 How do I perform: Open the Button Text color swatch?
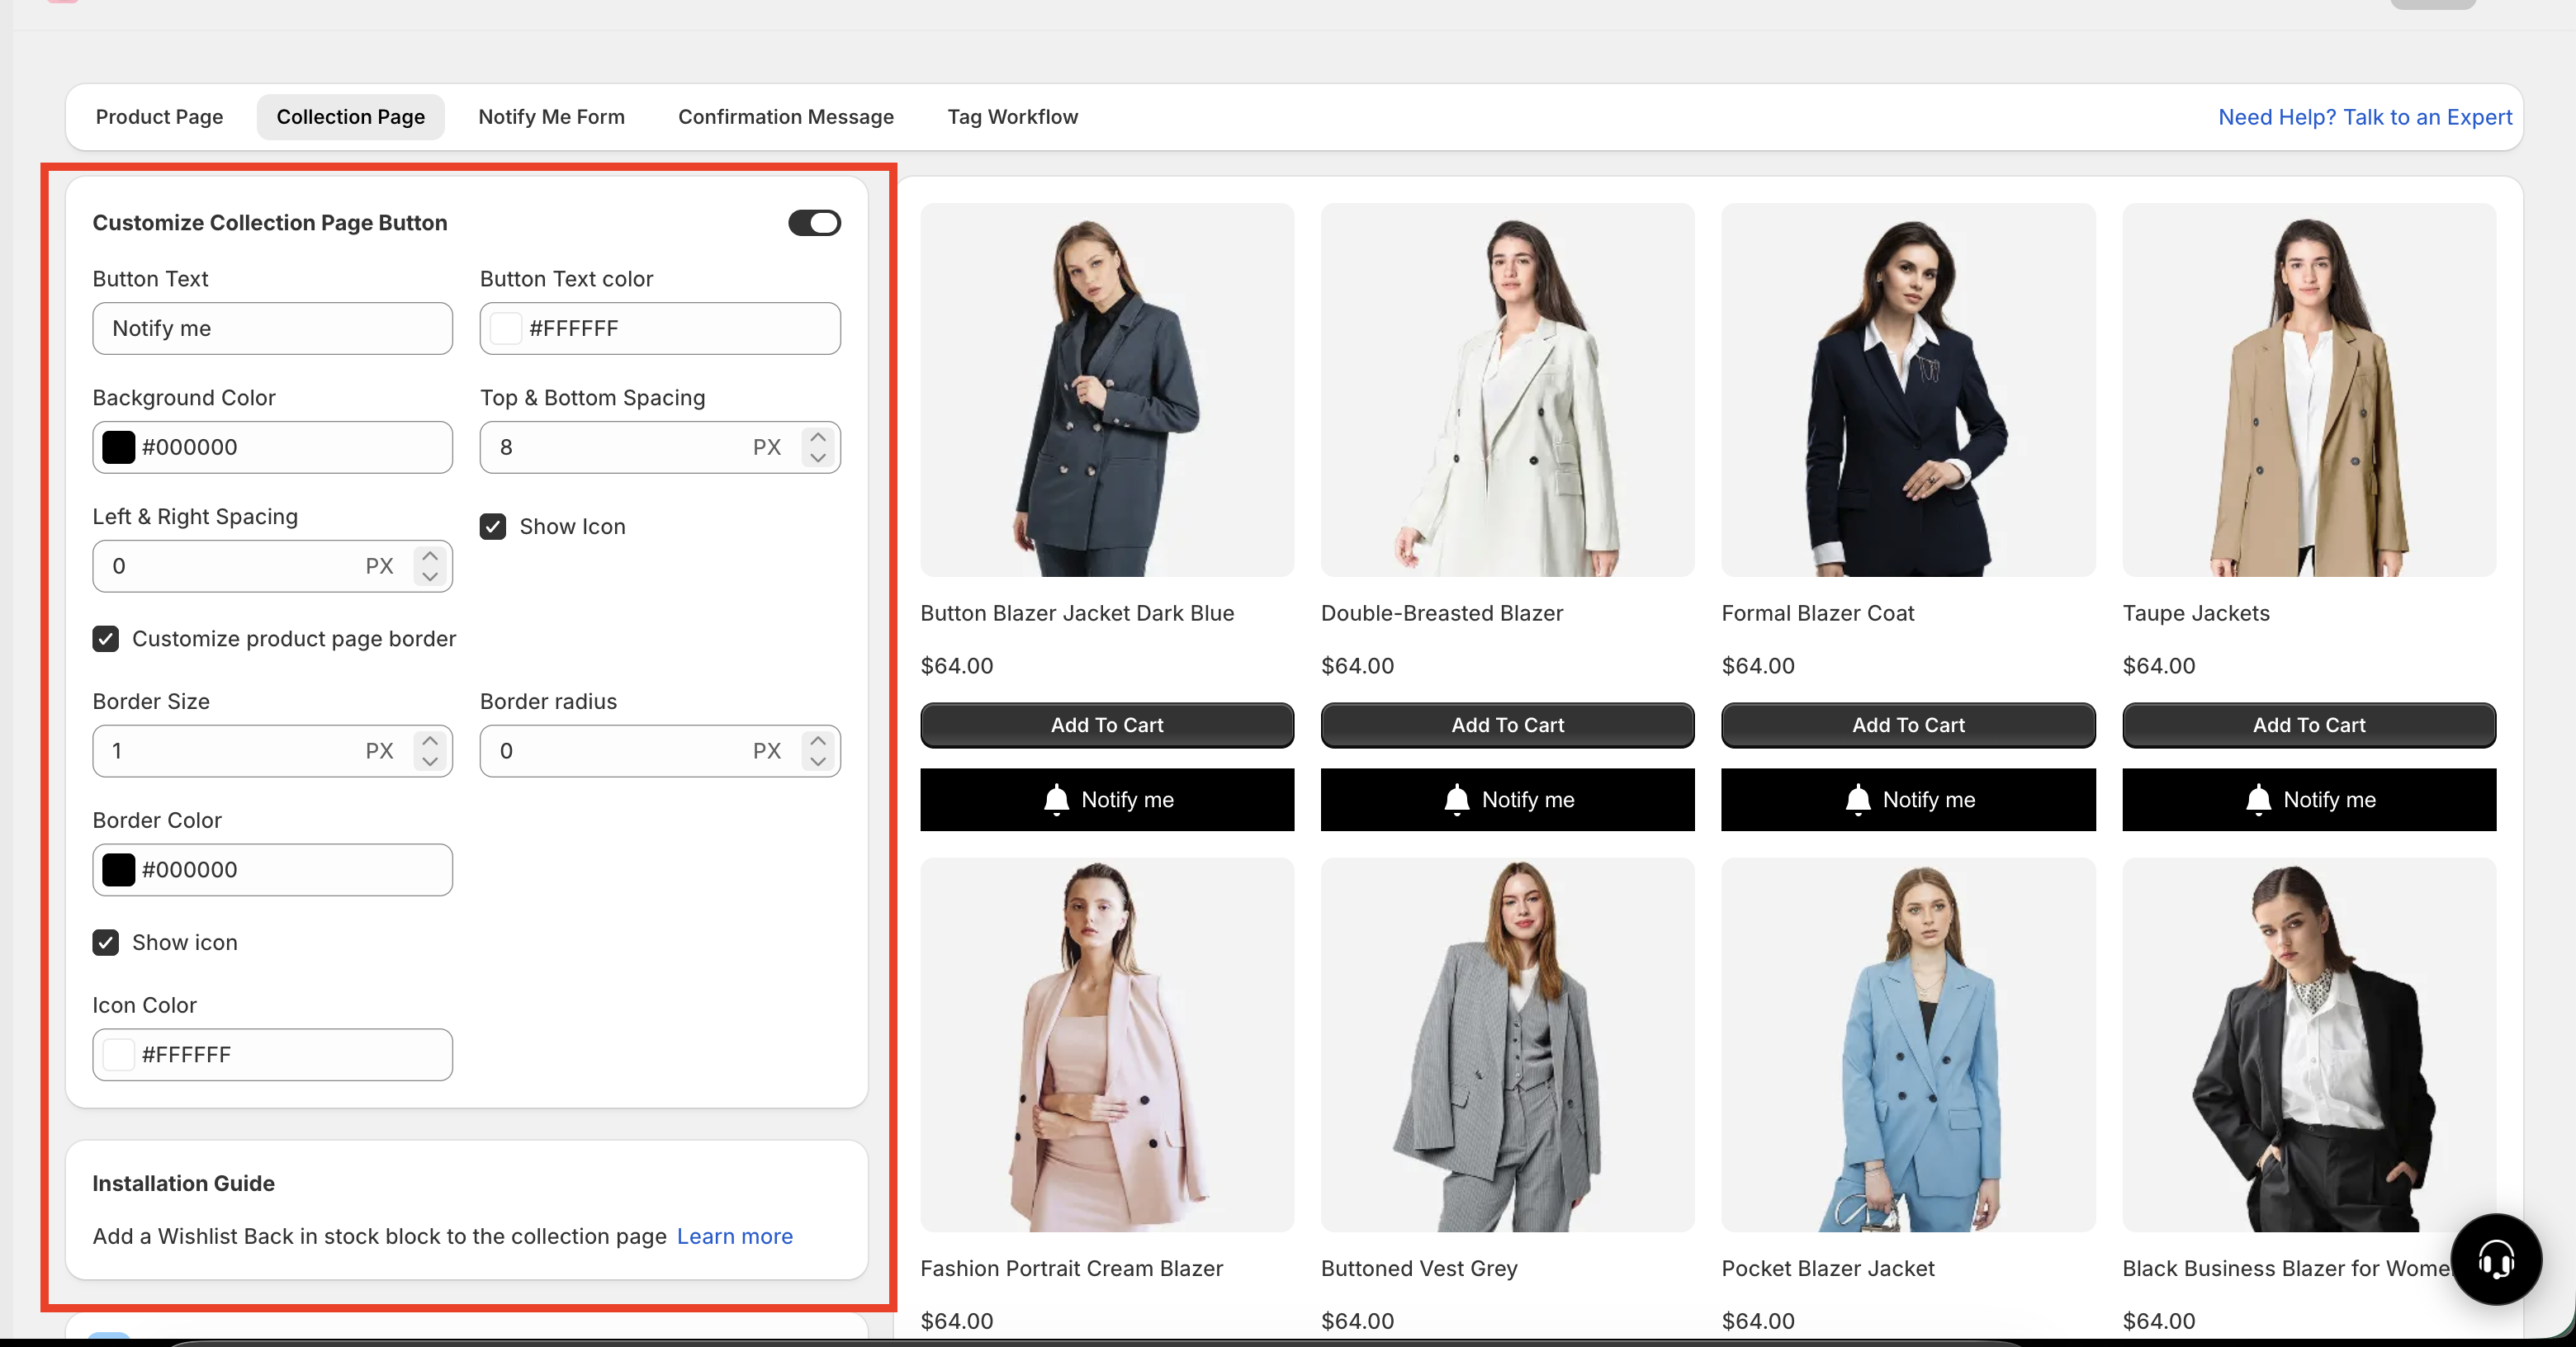pyautogui.click(x=506, y=328)
